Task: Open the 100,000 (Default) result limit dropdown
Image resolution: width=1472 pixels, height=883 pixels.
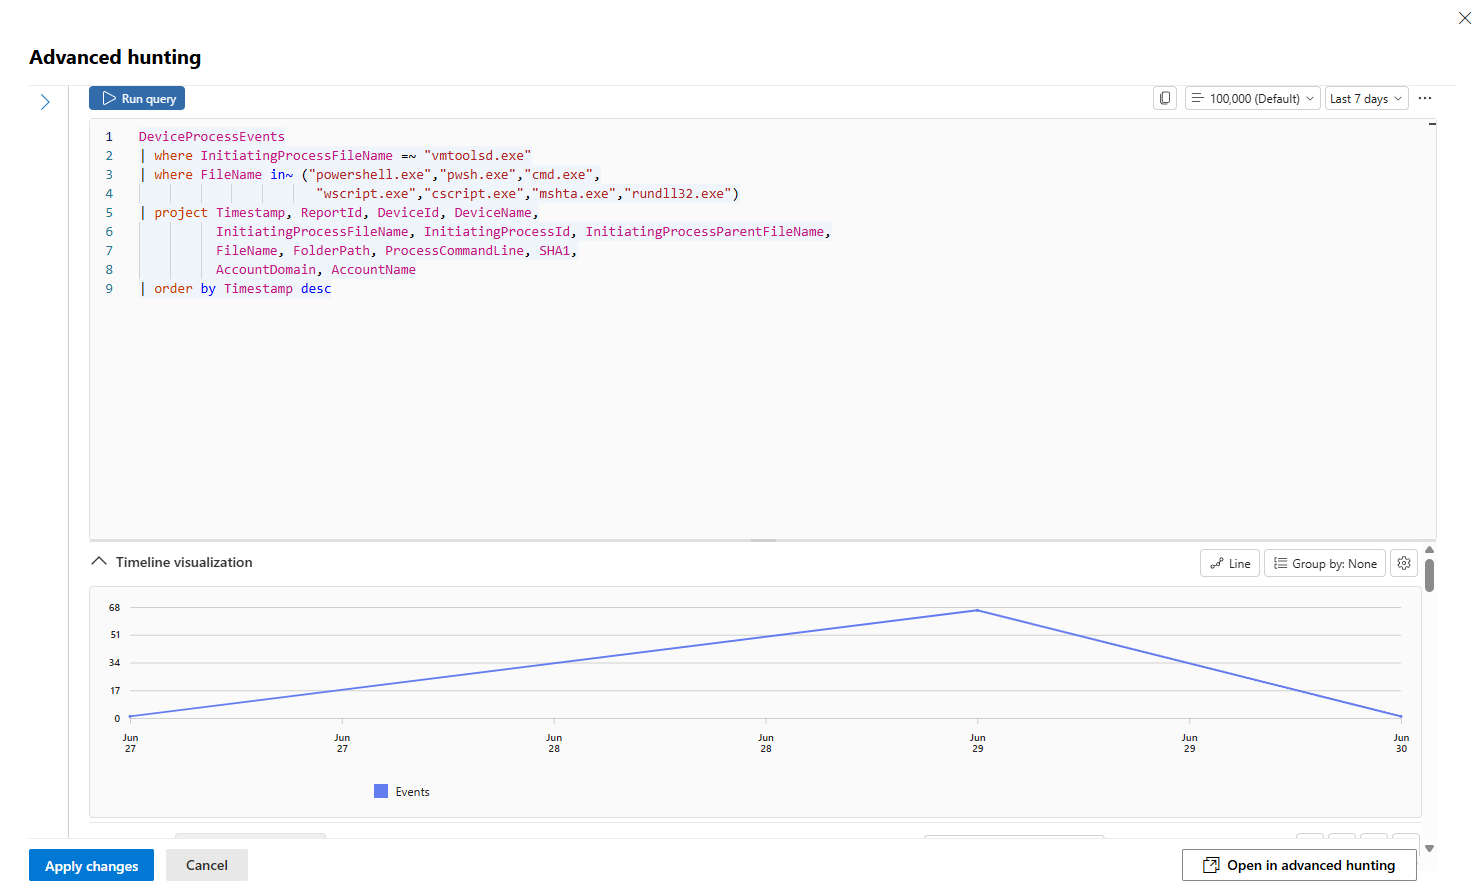Action: [1253, 98]
